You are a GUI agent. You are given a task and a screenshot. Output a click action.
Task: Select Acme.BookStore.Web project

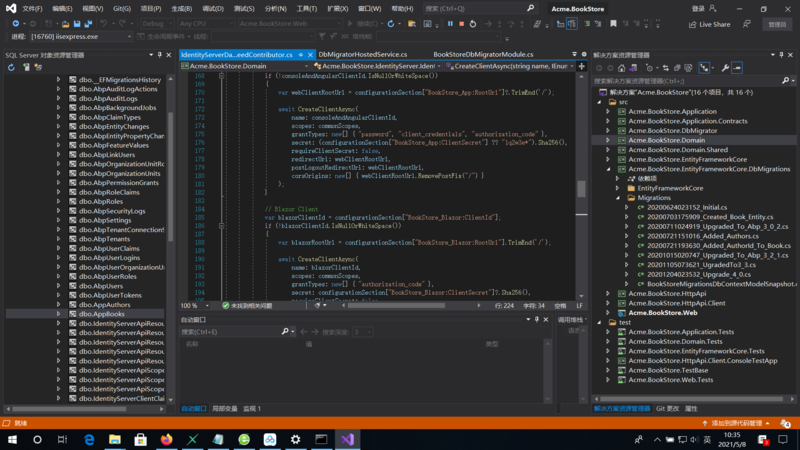663,313
